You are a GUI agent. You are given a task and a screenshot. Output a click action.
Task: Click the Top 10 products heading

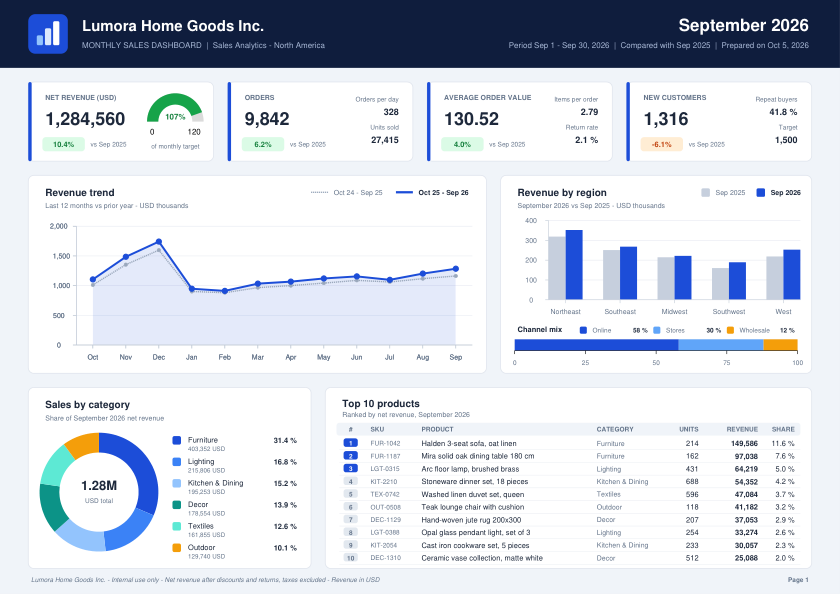381,403
